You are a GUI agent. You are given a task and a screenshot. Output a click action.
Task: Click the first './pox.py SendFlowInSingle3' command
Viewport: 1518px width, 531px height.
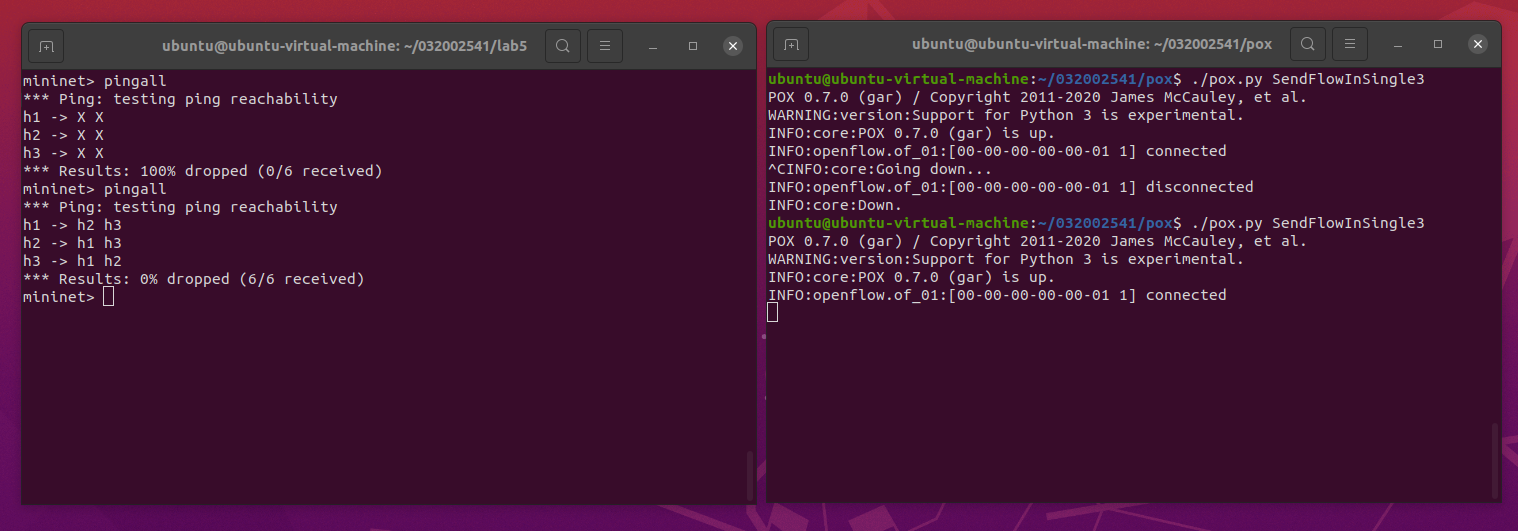coord(1307,79)
